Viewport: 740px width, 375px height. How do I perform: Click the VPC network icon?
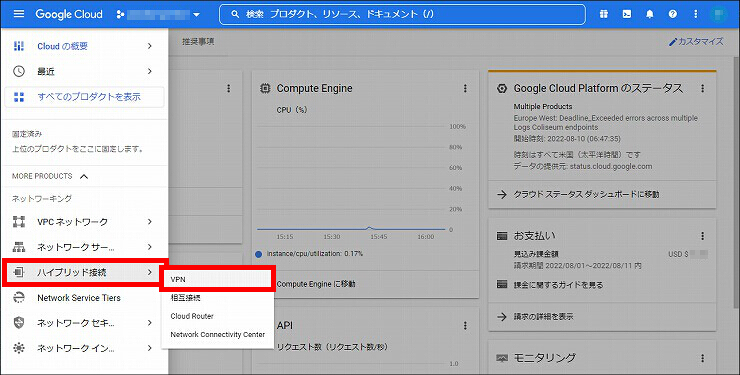tap(19, 221)
